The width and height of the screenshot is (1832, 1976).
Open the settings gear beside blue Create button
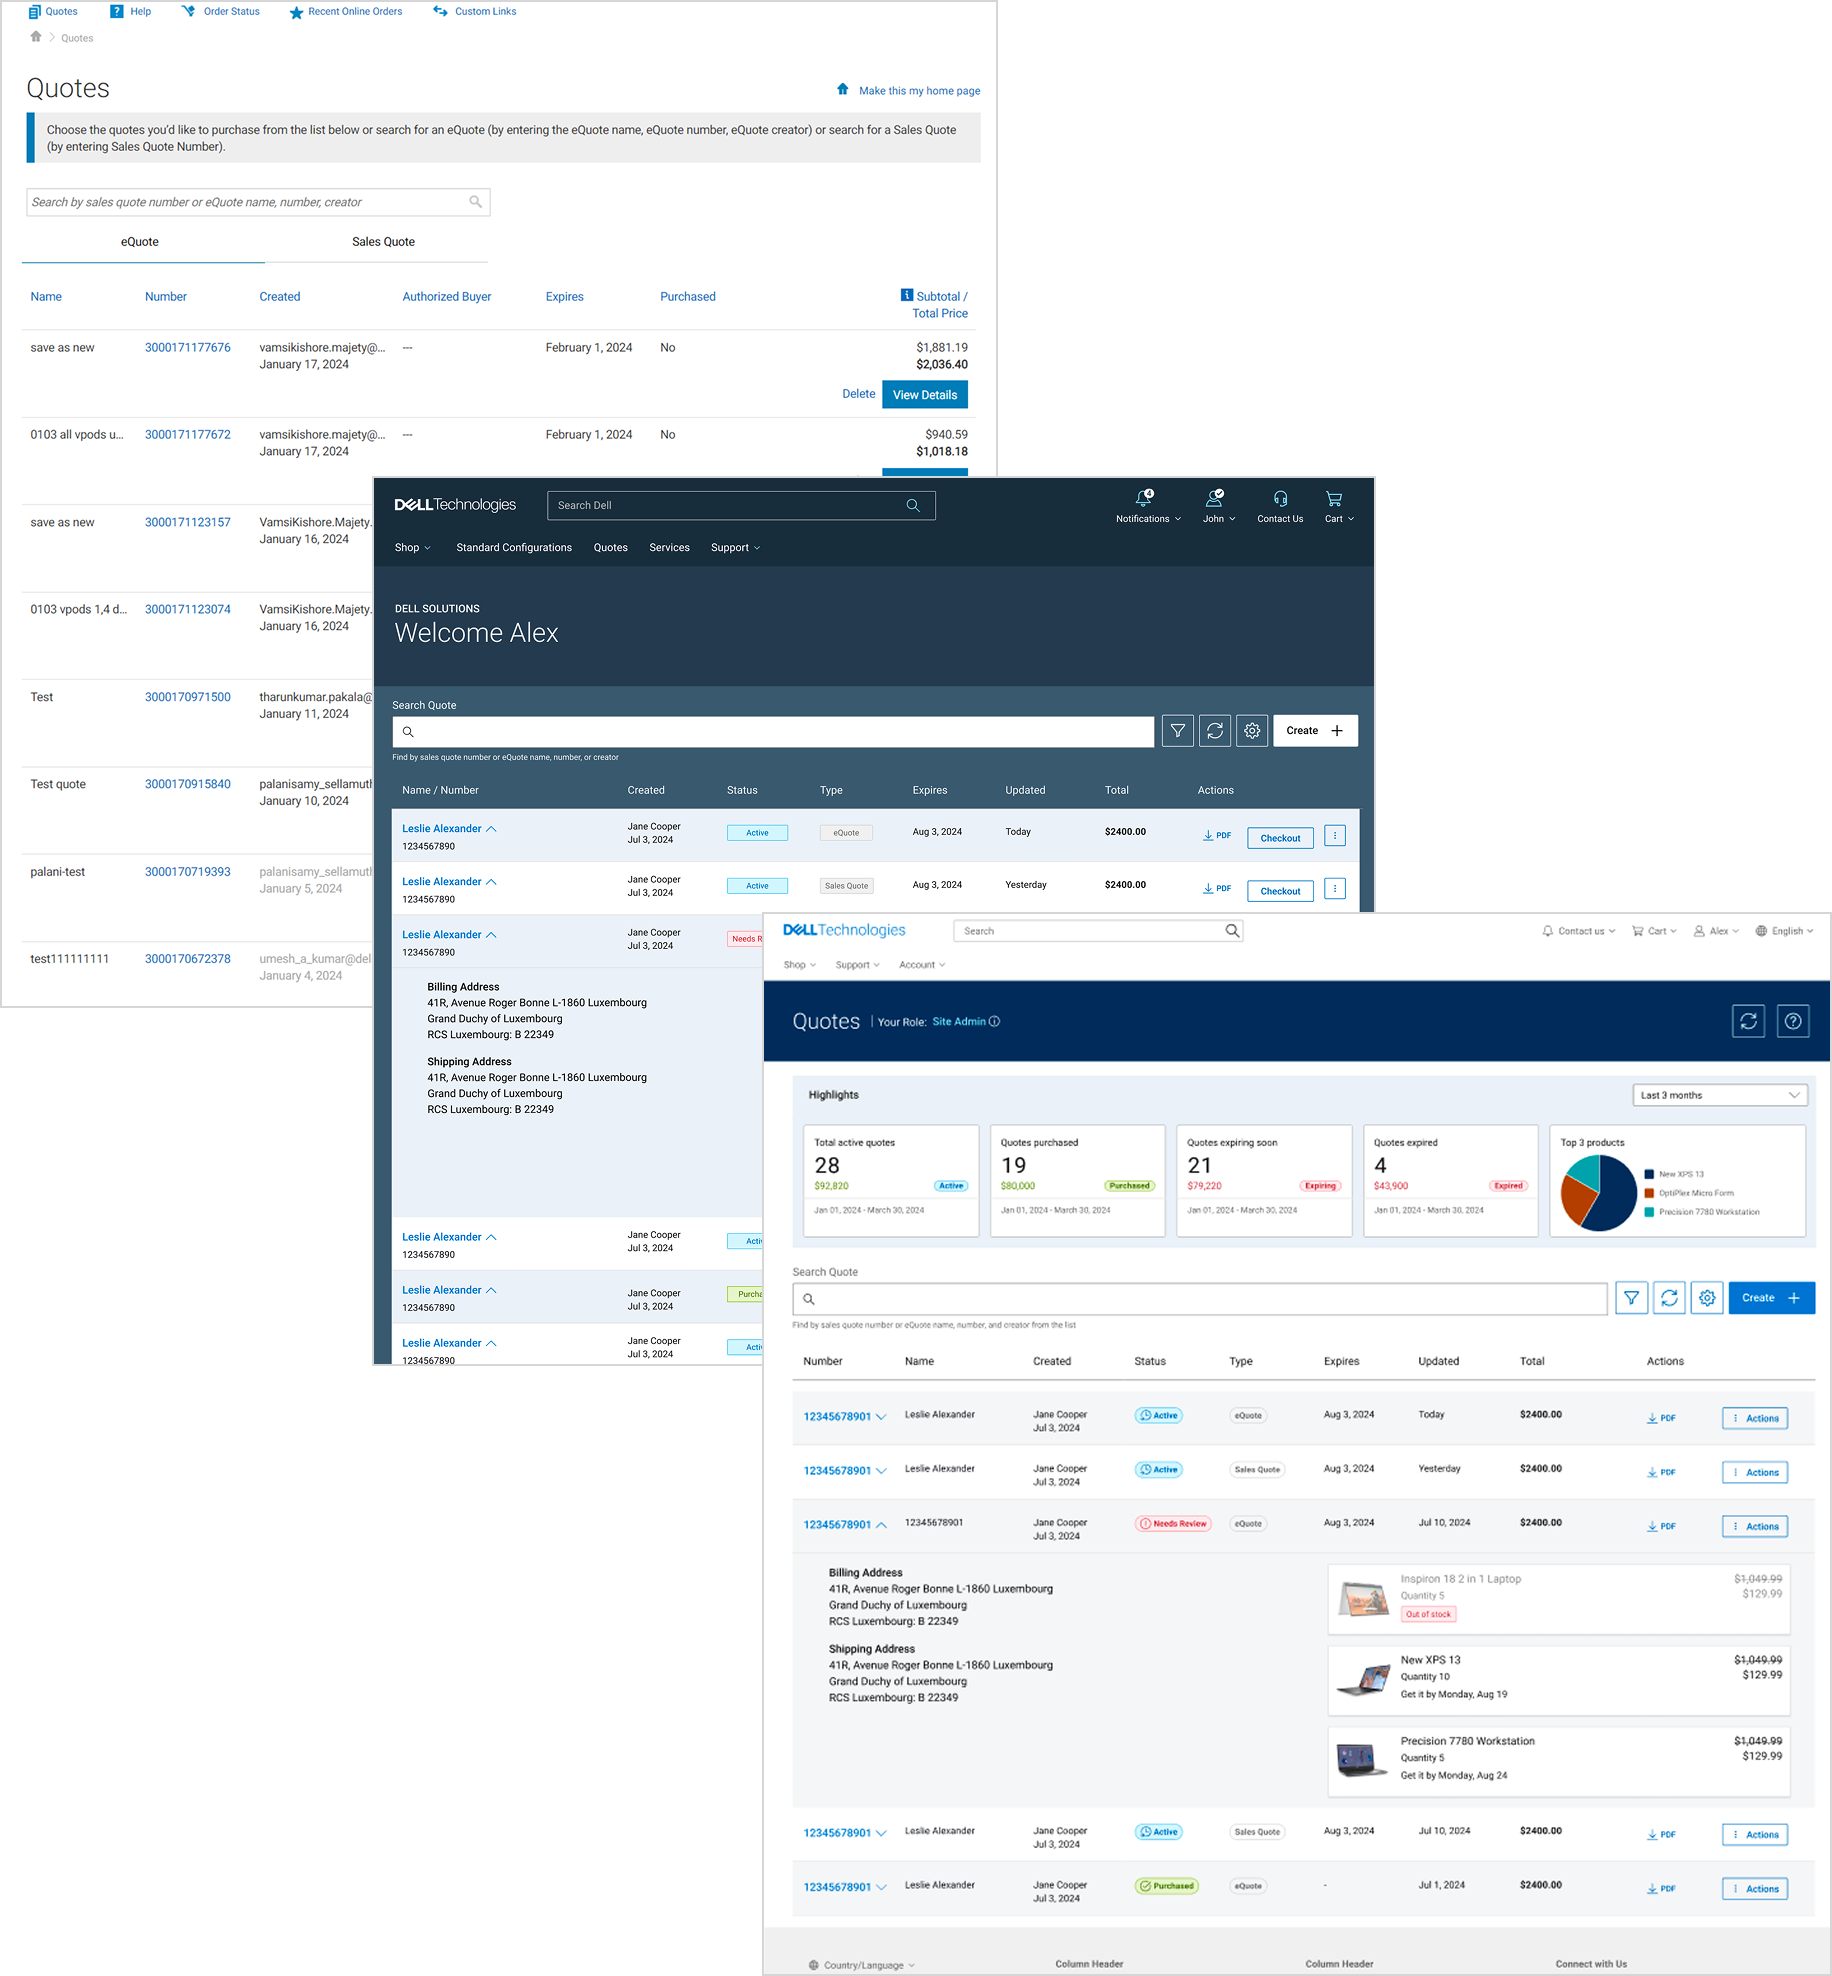pos(1707,1298)
